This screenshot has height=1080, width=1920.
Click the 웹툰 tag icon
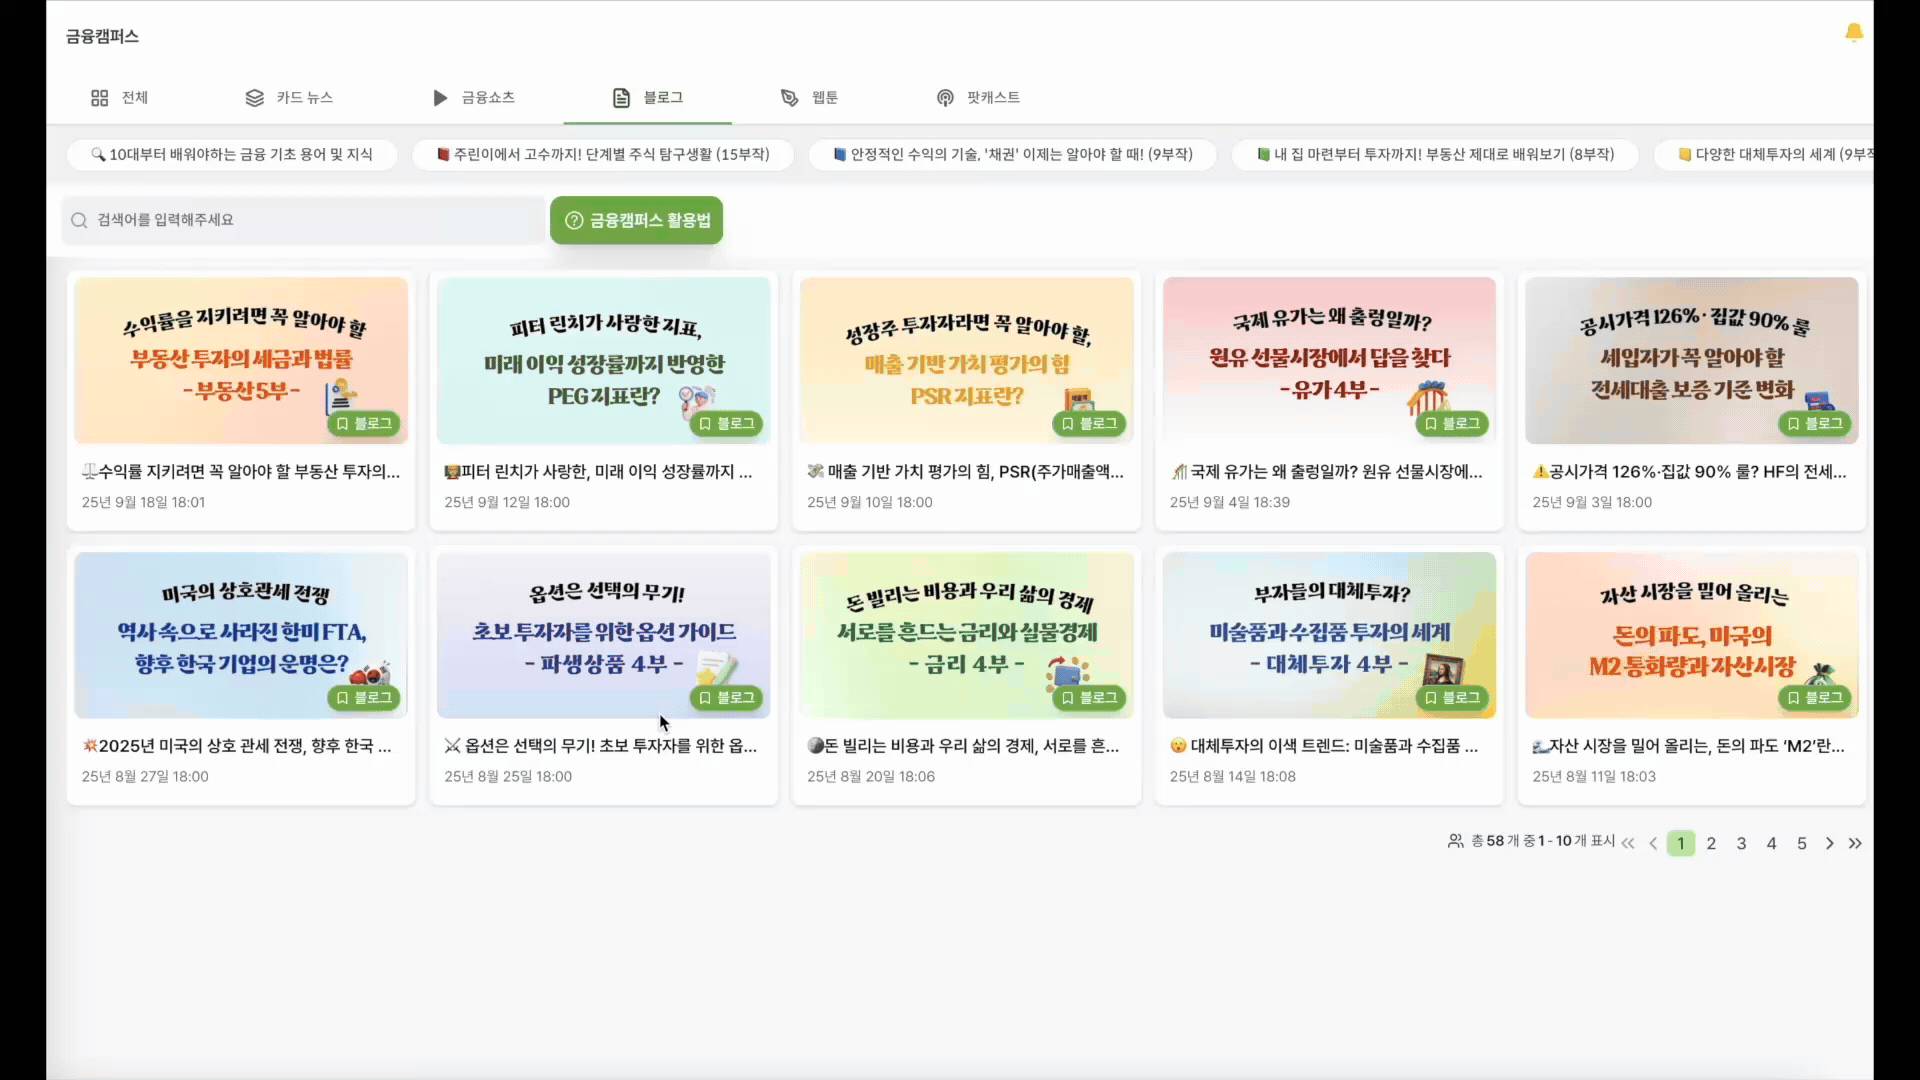(x=789, y=97)
